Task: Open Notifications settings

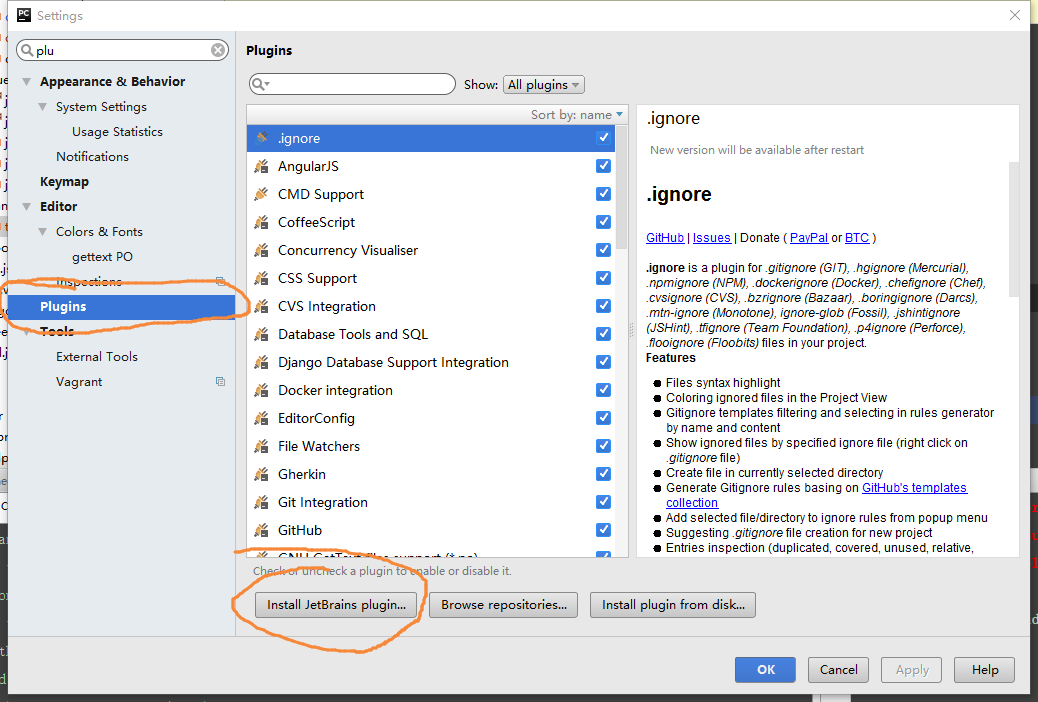Action: (x=93, y=157)
